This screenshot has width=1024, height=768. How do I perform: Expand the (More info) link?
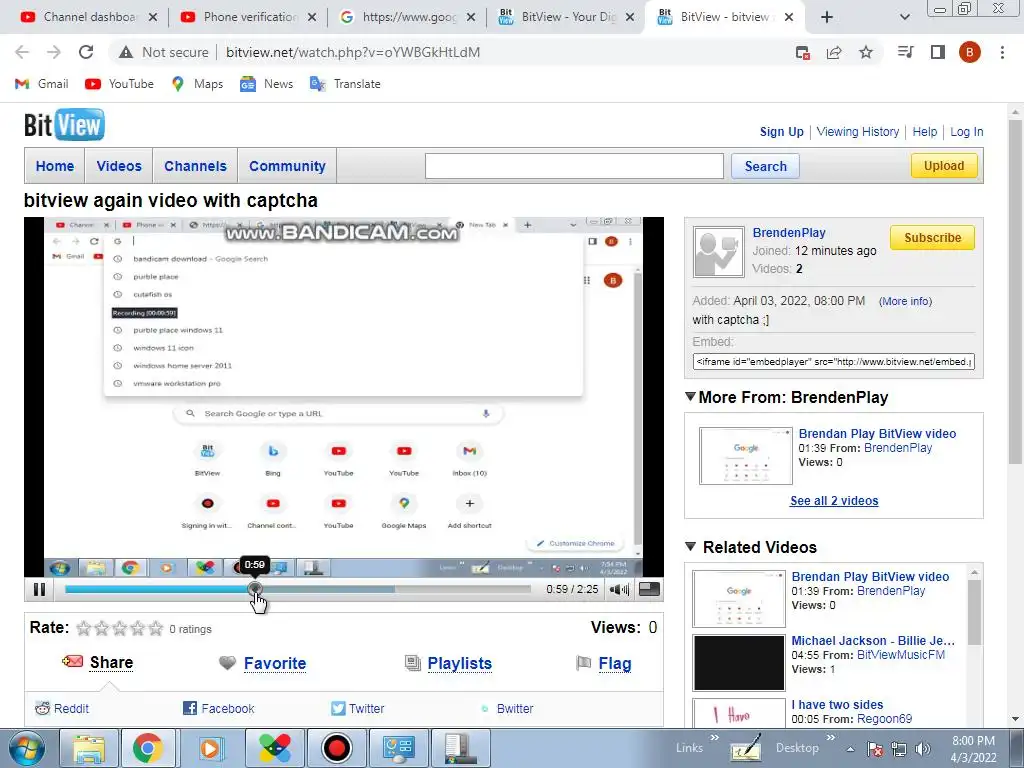(x=905, y=301)
